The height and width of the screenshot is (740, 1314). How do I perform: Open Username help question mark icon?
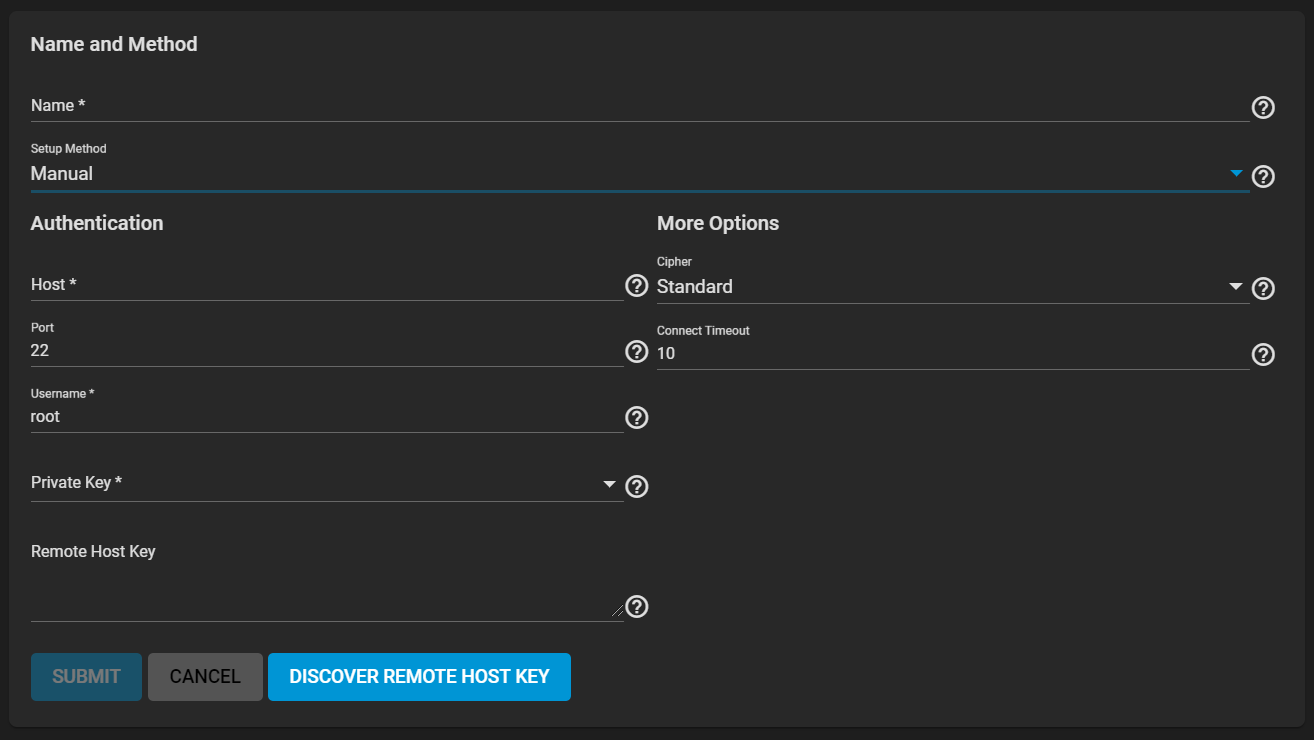click(637, 417)
